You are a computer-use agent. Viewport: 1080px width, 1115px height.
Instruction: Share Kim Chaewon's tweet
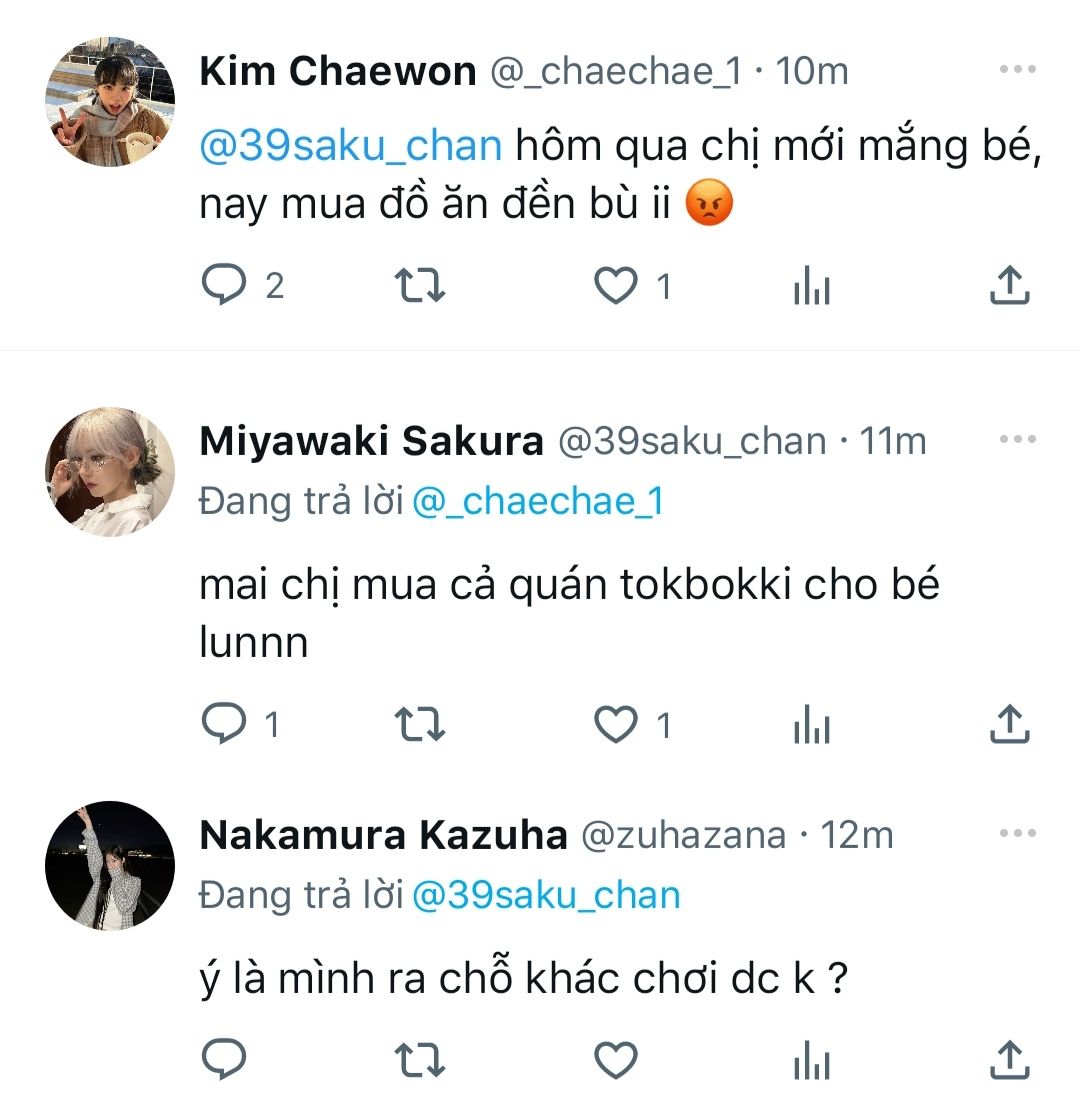(1008, 287)
